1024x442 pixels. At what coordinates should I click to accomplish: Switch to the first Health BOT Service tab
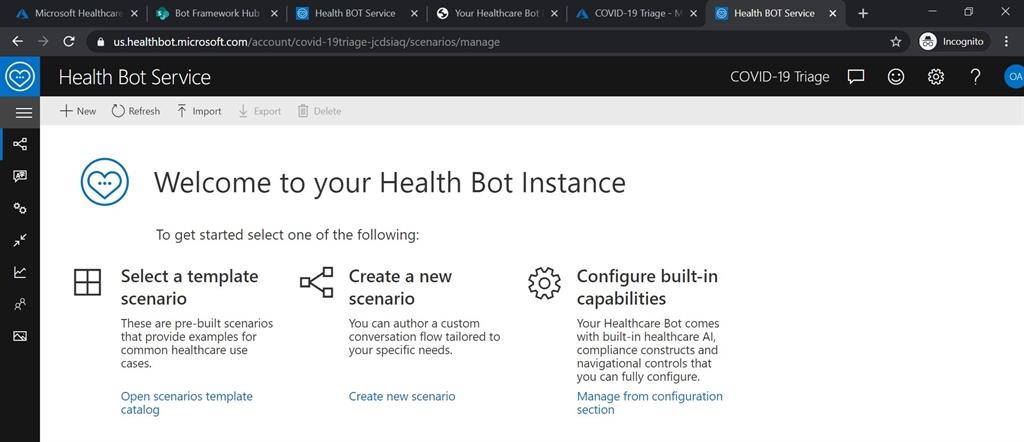point(356,13)
